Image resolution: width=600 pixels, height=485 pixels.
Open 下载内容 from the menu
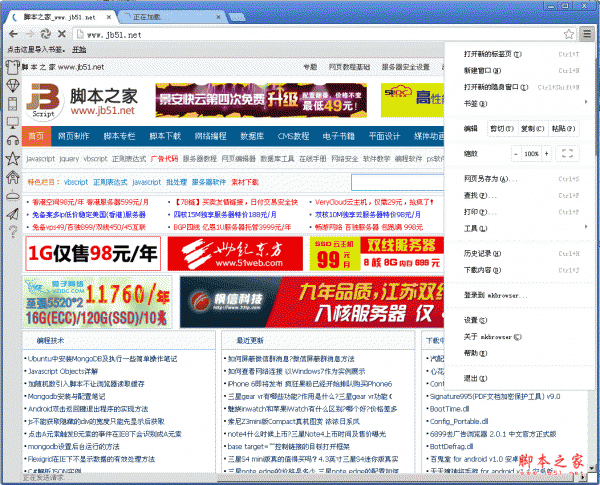520,270
